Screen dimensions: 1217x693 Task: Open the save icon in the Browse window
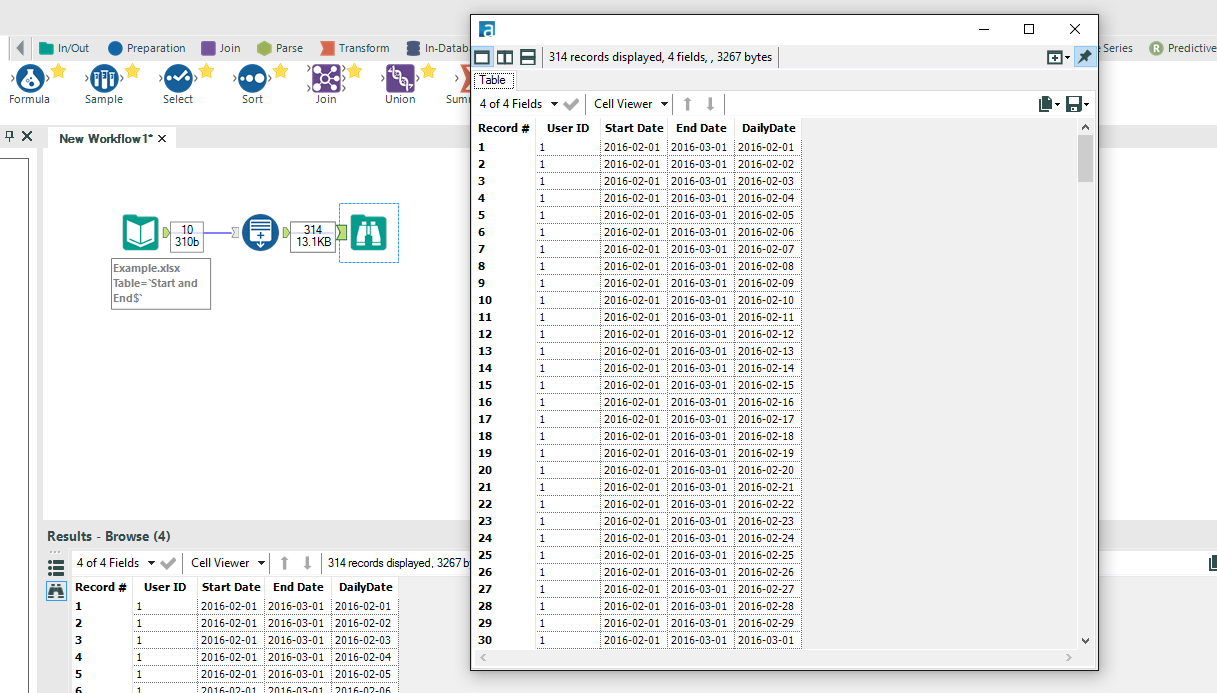click(x=1073, y=104)
